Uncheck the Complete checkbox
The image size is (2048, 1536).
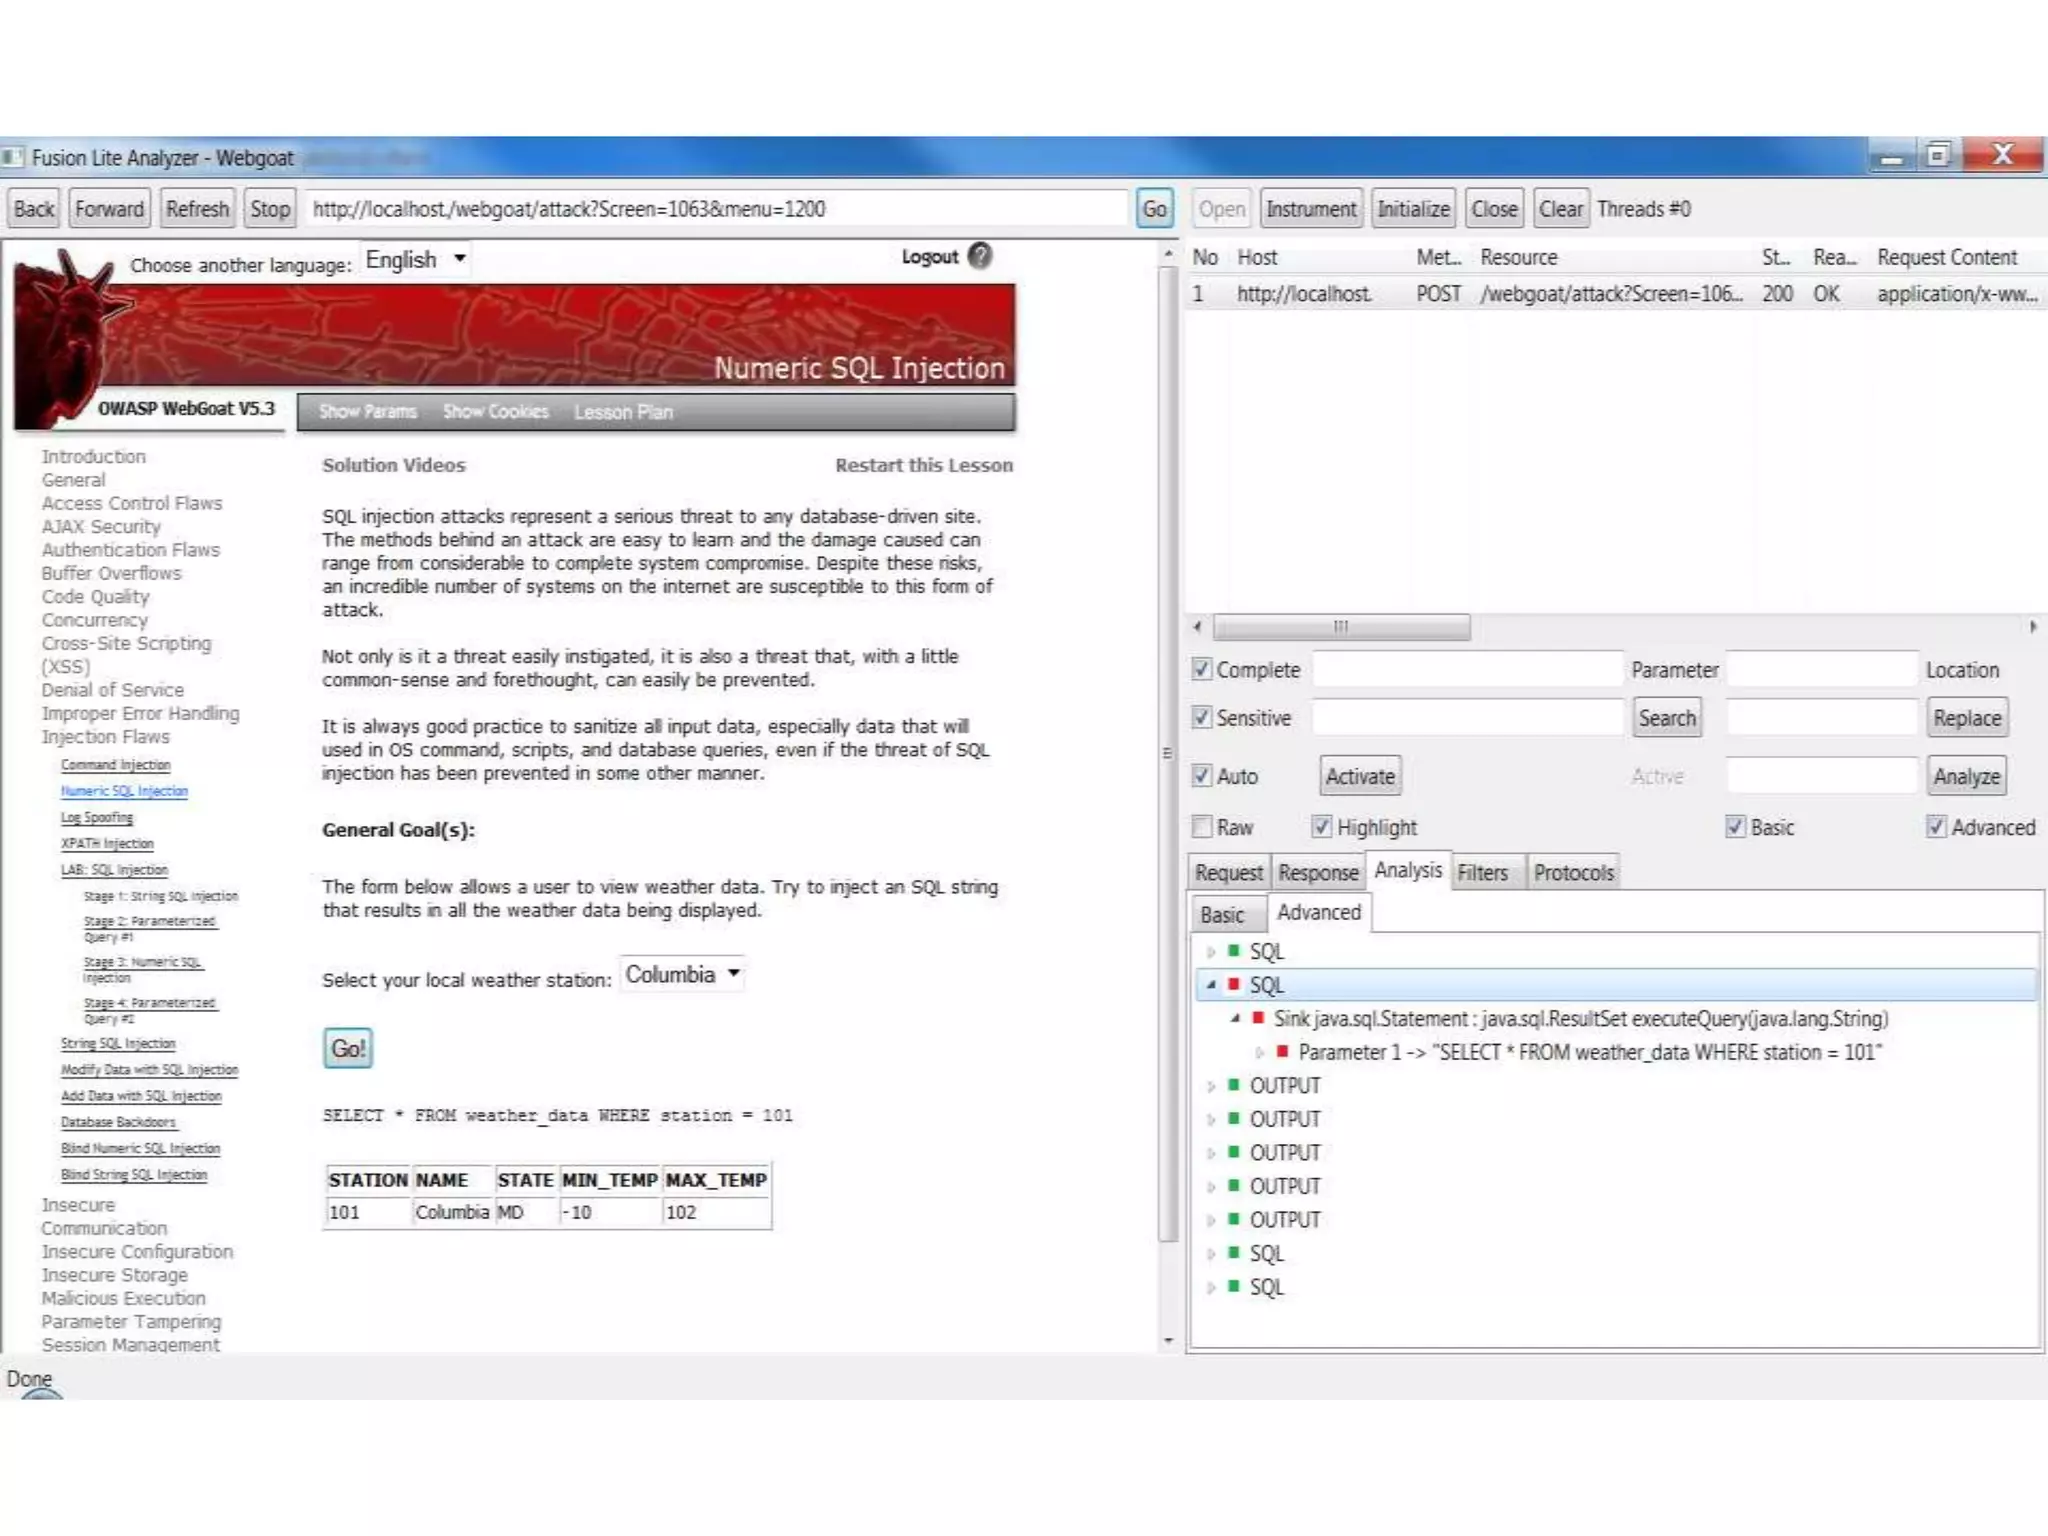click(x=1202, y=669)
